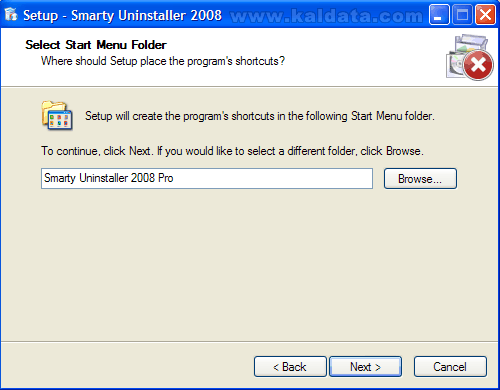
Task: Minimize the Setup window
Action: point(439,15)
